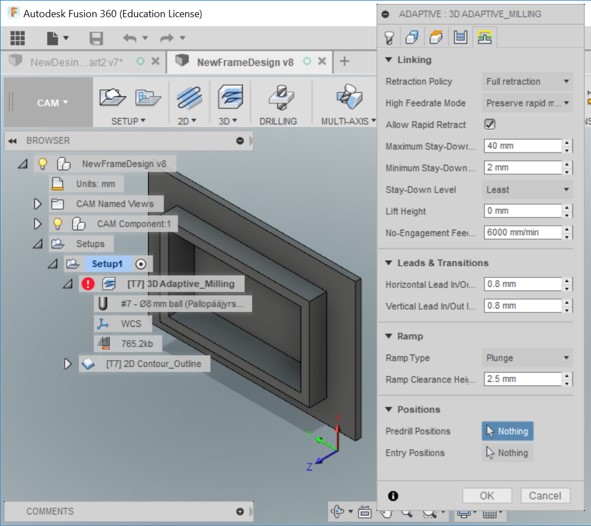Click Ramp Clearance Height stepper arrows
The image size is (591, 526).
tap(567, 379)
